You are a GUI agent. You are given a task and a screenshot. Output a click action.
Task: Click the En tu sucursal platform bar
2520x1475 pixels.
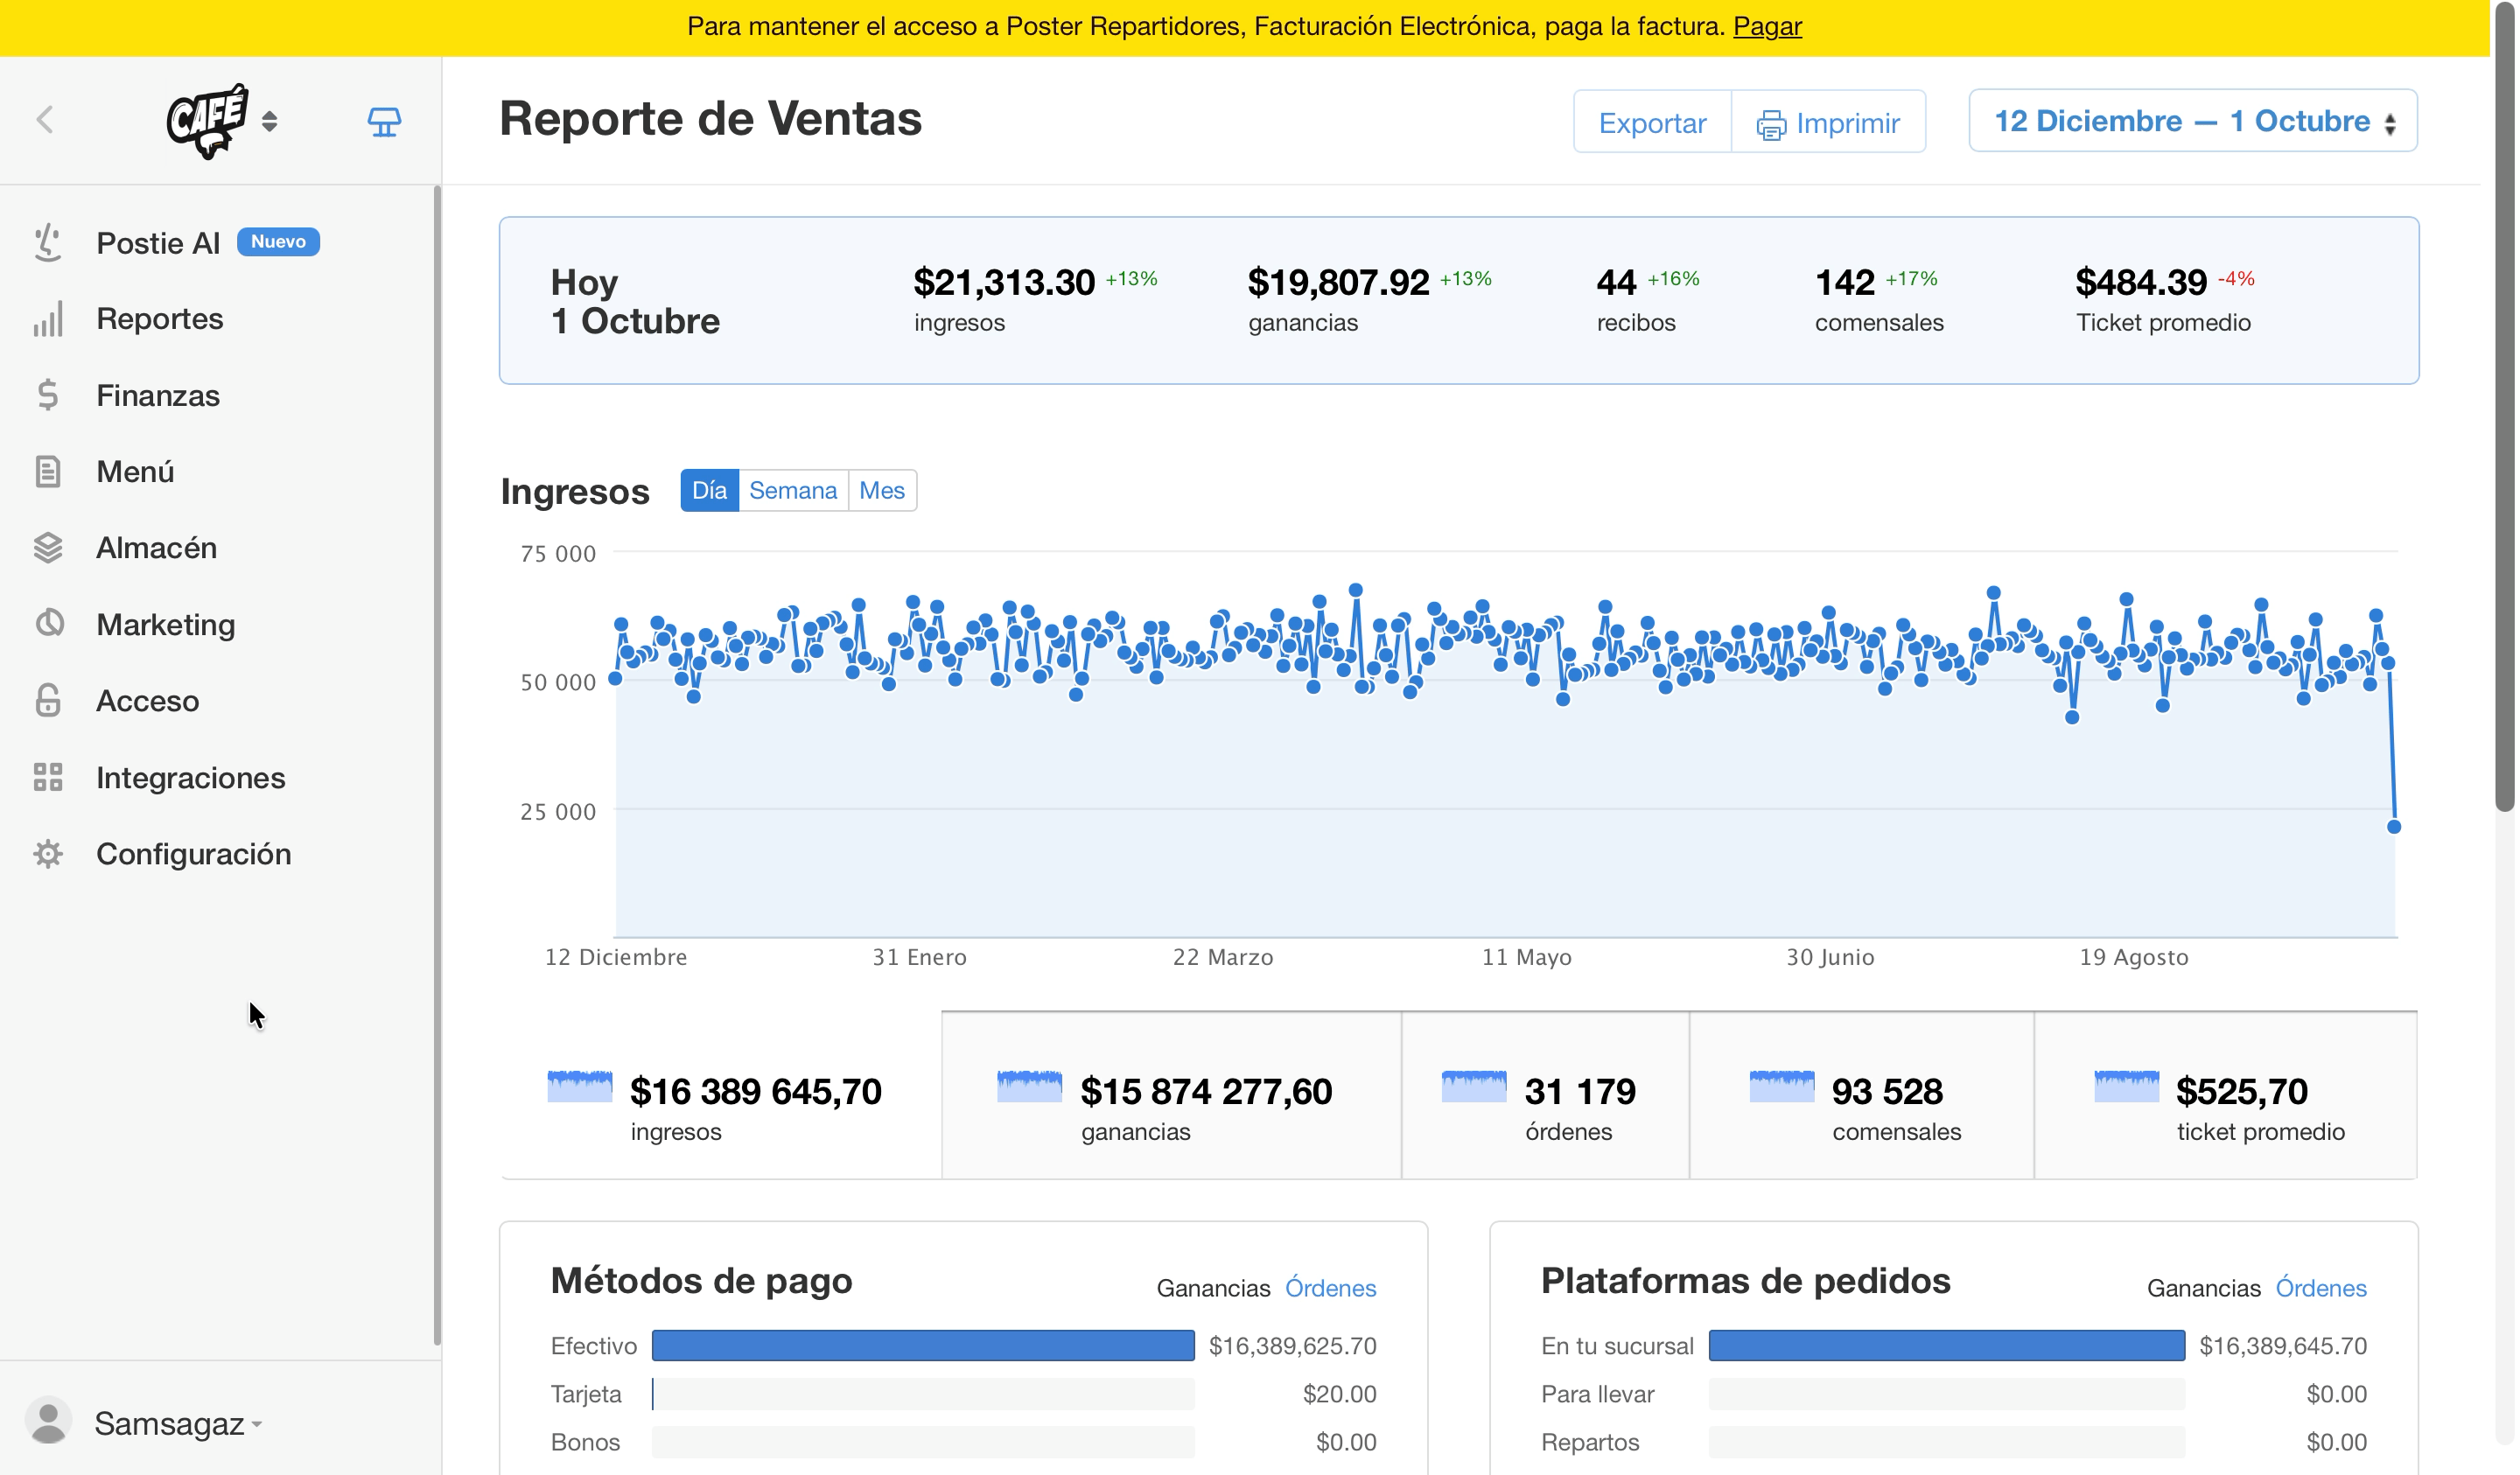pos(1946,1345)
